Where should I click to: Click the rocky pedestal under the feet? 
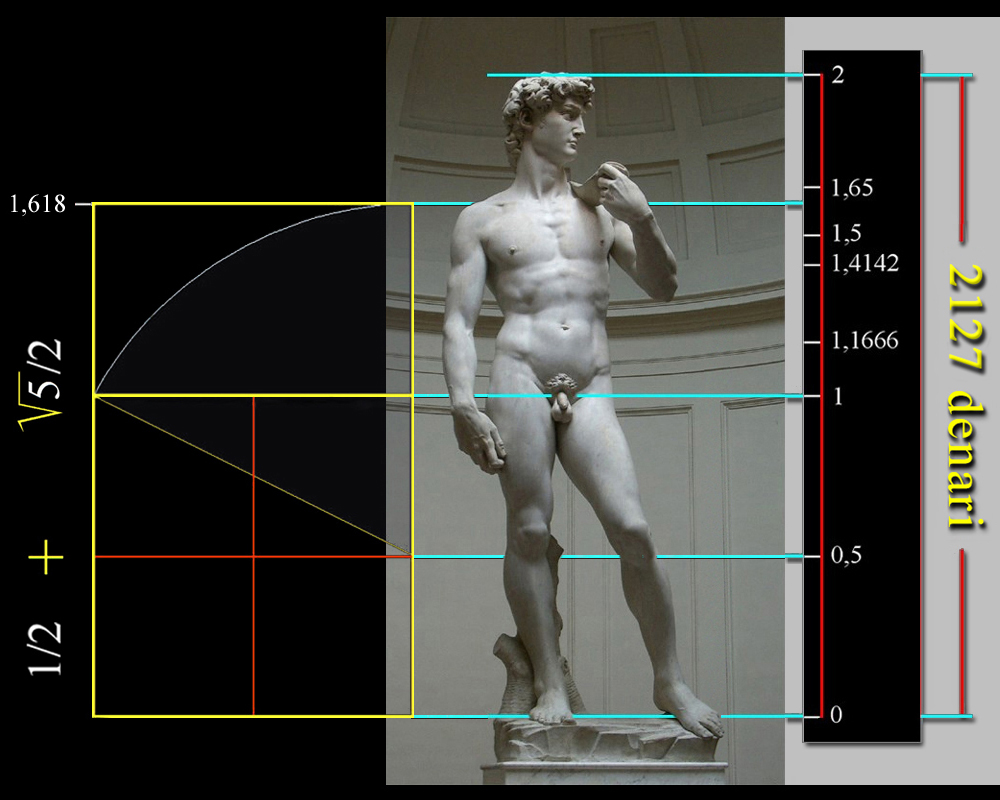click(x=600, y=742)
